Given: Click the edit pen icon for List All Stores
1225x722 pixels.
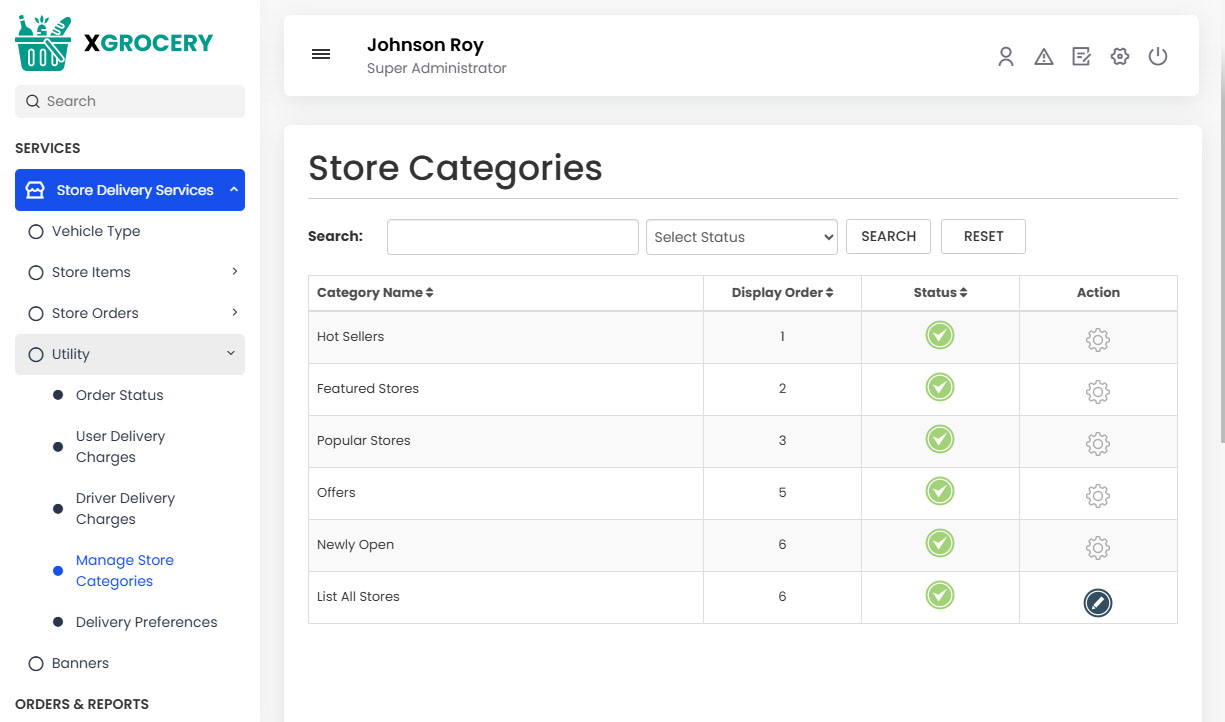Looking at the screenshot, I should pos(1097,603).
